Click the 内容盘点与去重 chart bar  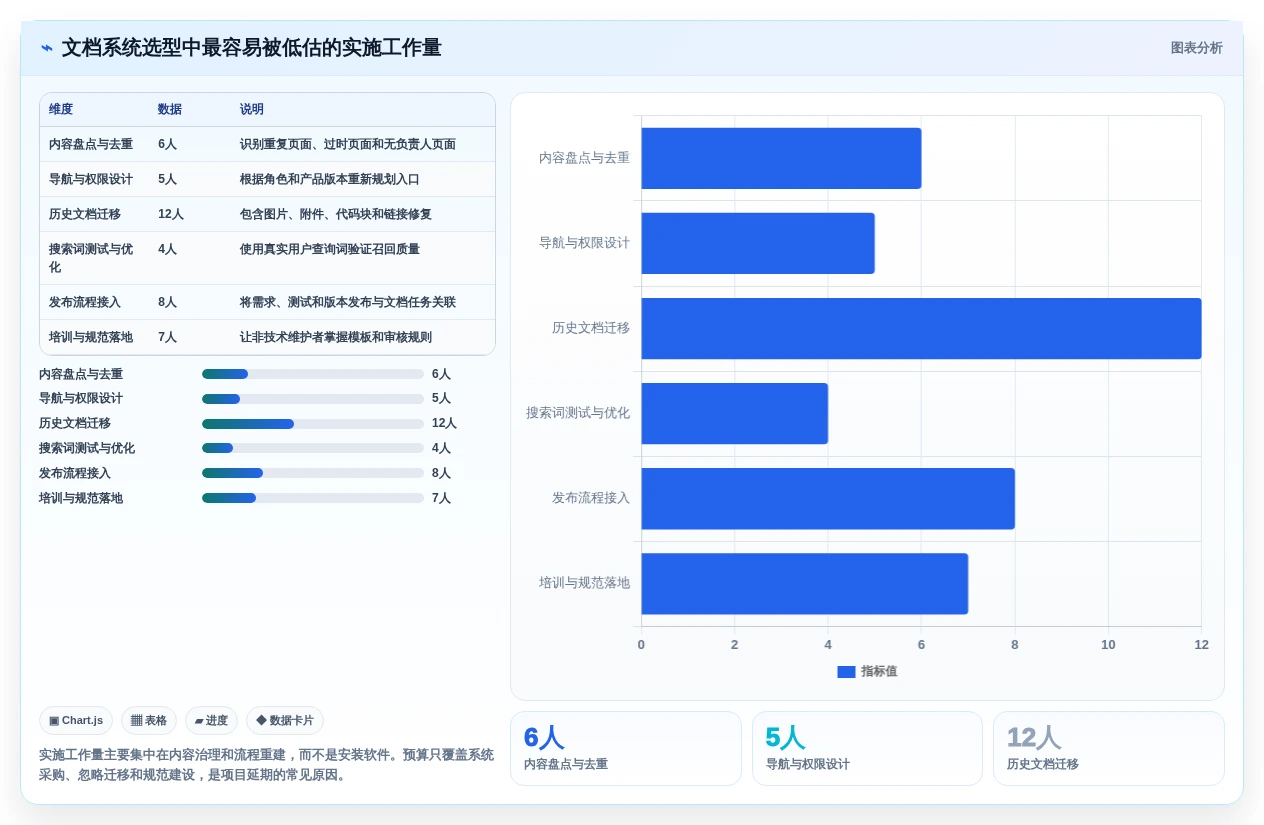point(781,158)
